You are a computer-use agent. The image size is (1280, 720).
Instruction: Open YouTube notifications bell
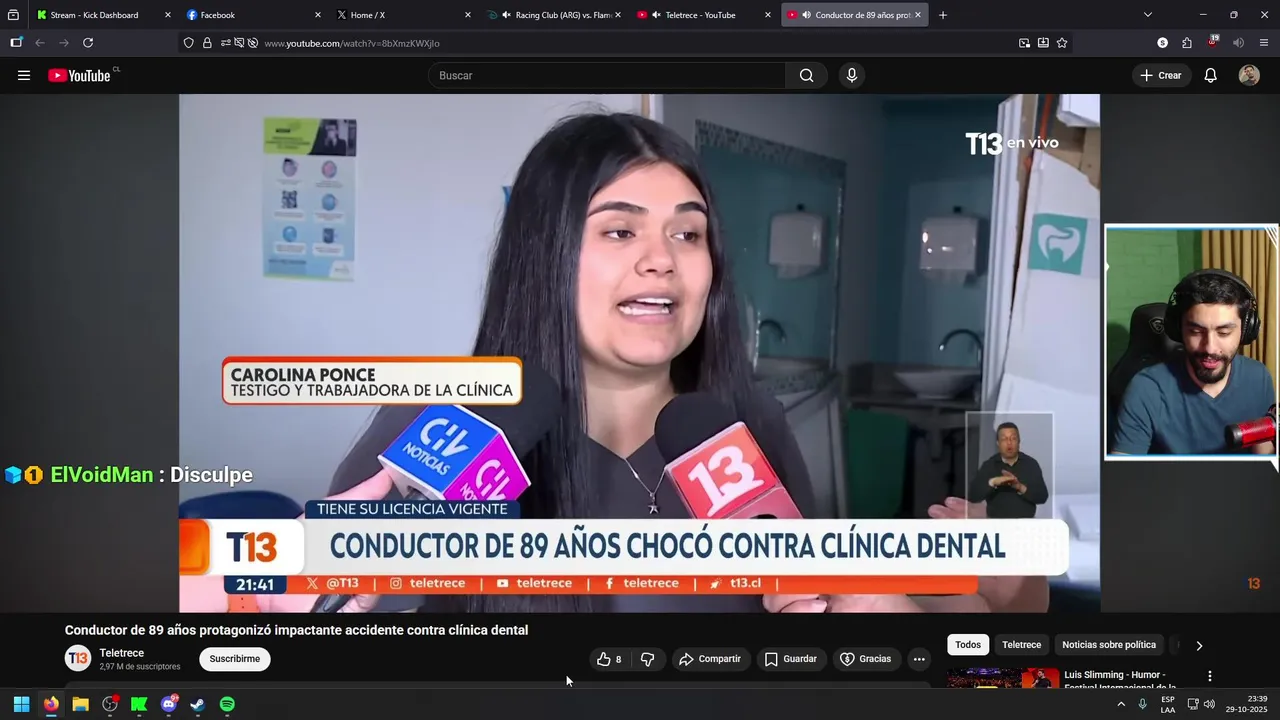click(1210, 75)
